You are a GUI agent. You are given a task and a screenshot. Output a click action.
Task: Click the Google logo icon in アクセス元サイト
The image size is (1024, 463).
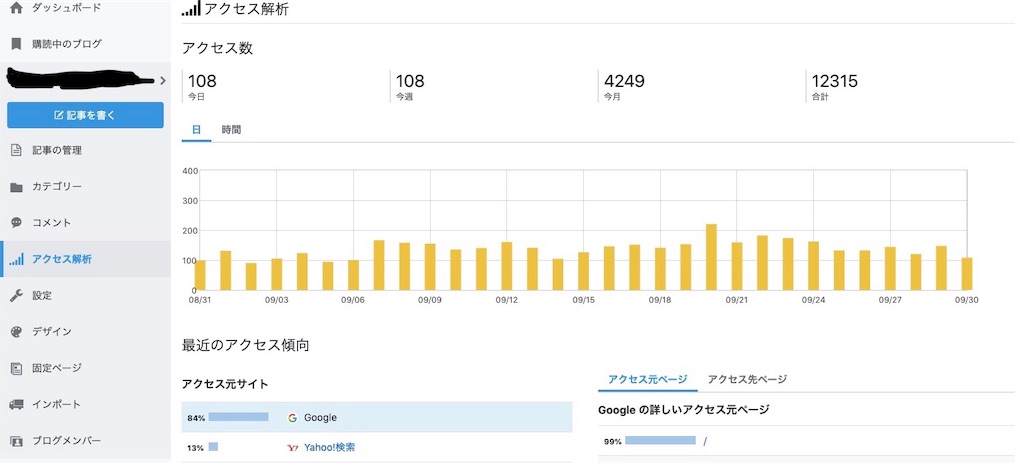tap(293, 417)
